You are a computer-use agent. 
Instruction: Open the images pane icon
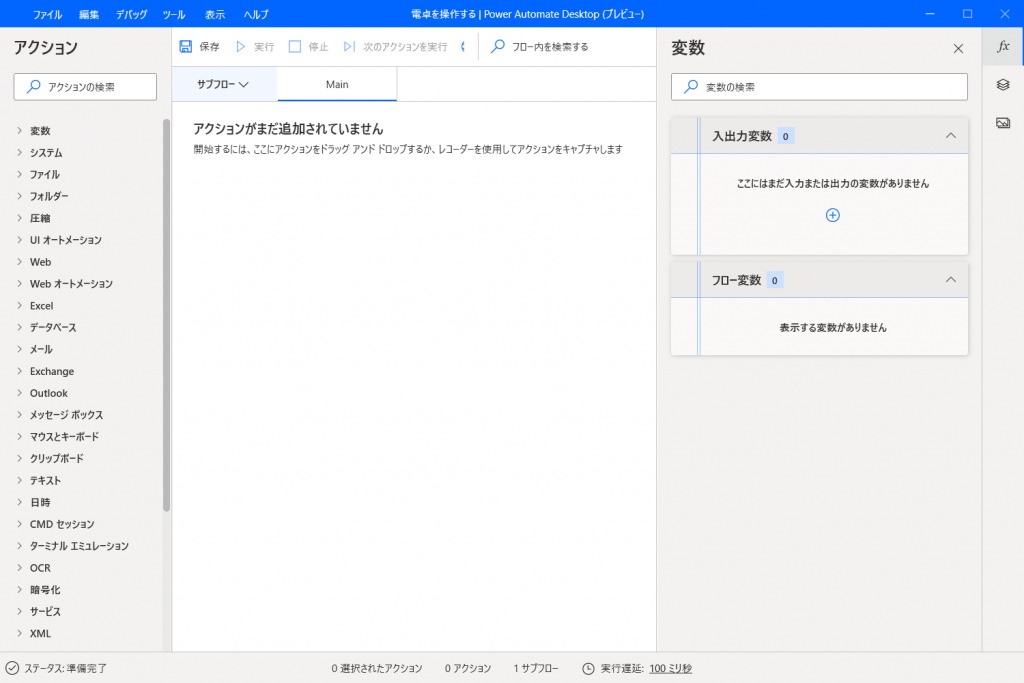1003,123
